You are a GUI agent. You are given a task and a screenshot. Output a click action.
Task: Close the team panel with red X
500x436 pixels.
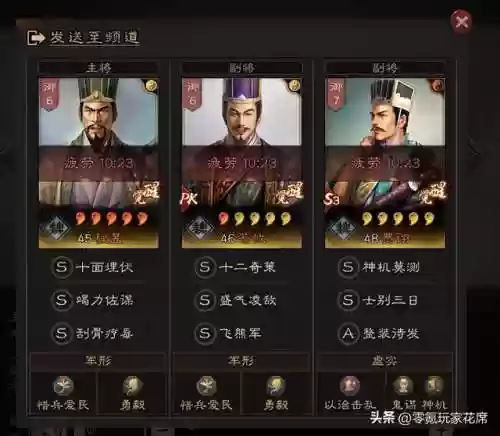(x=461, y=22)
